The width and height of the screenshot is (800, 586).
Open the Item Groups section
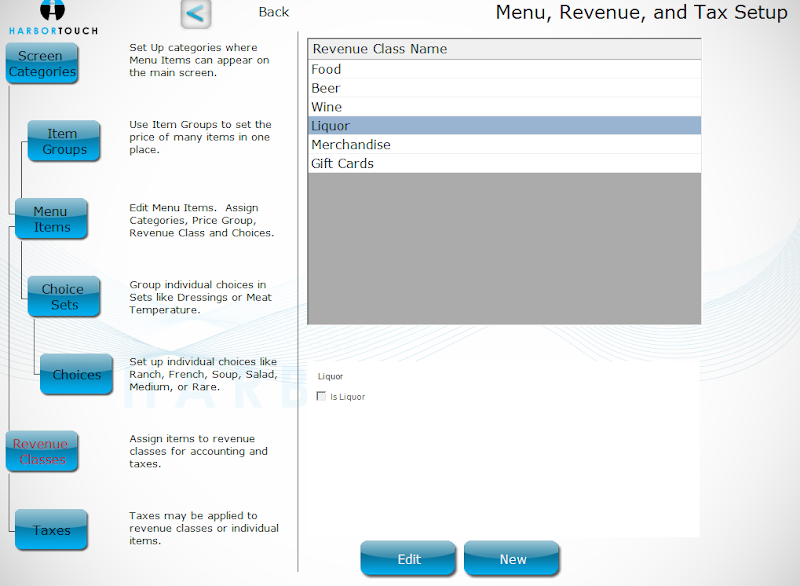(64, 141)
